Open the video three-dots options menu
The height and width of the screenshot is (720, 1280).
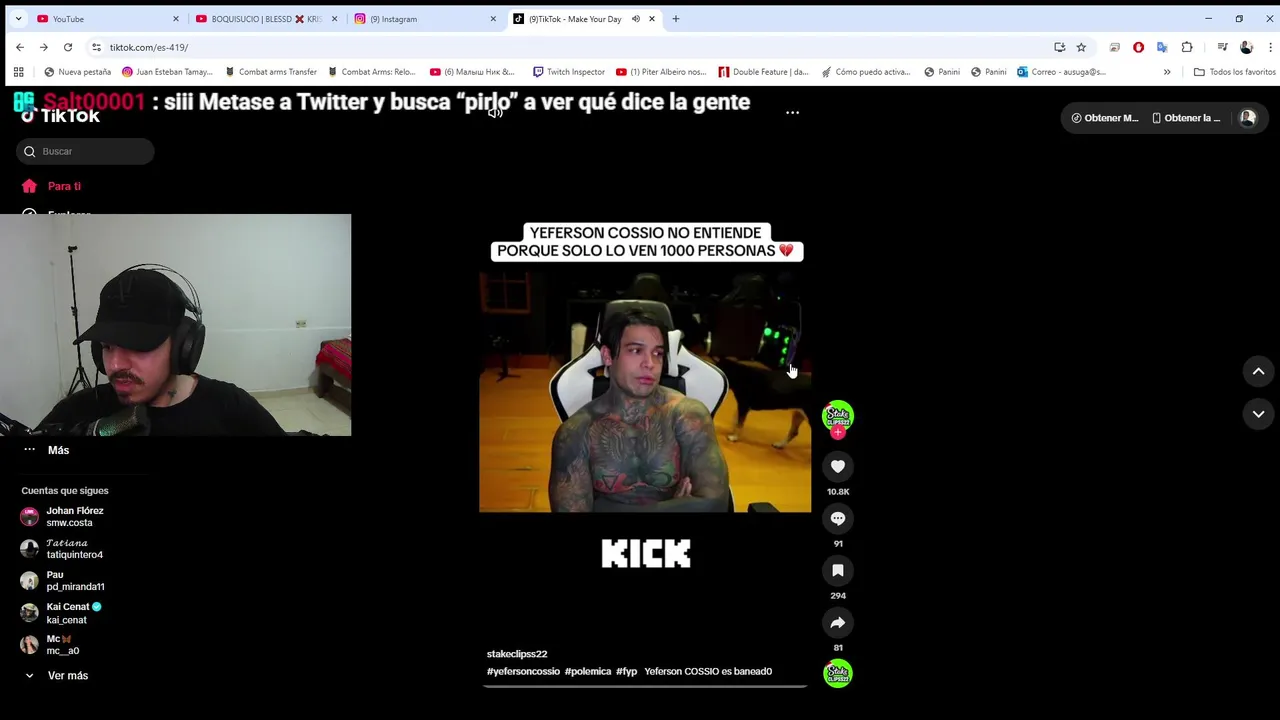[792, 112]
